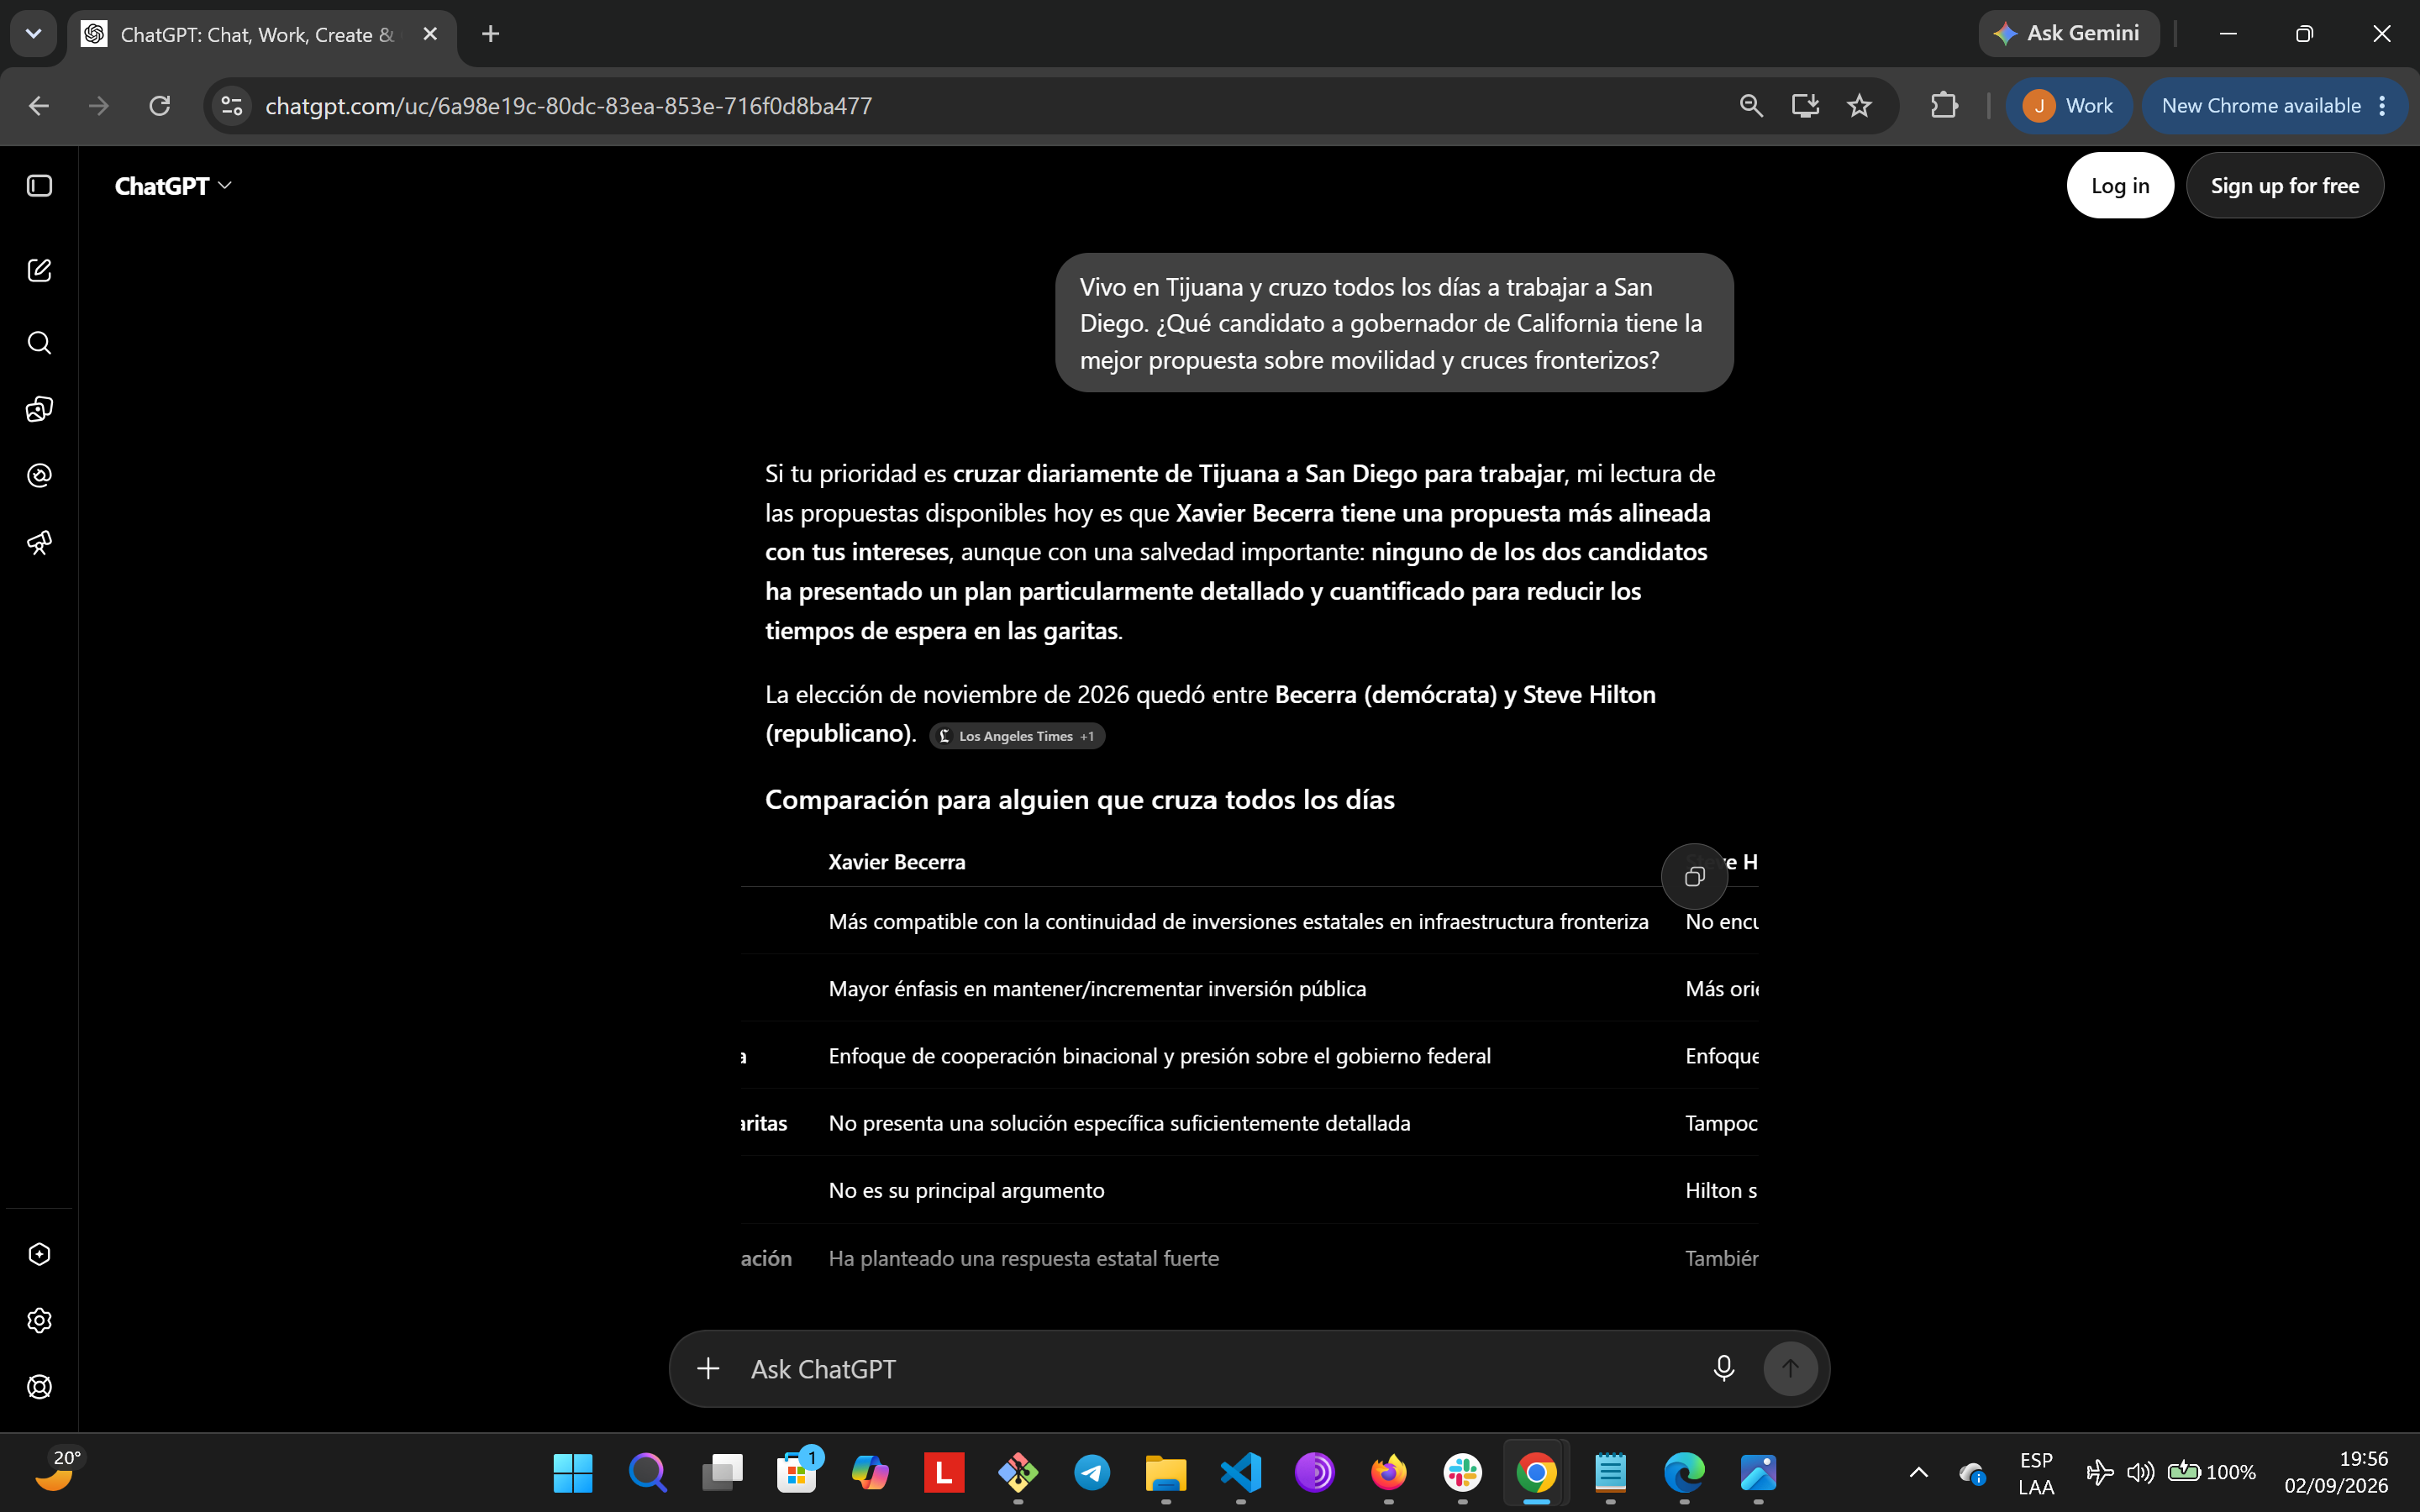Open Notepad from the taskbar
2420x1512 pixels.
pos(1610,1473)
